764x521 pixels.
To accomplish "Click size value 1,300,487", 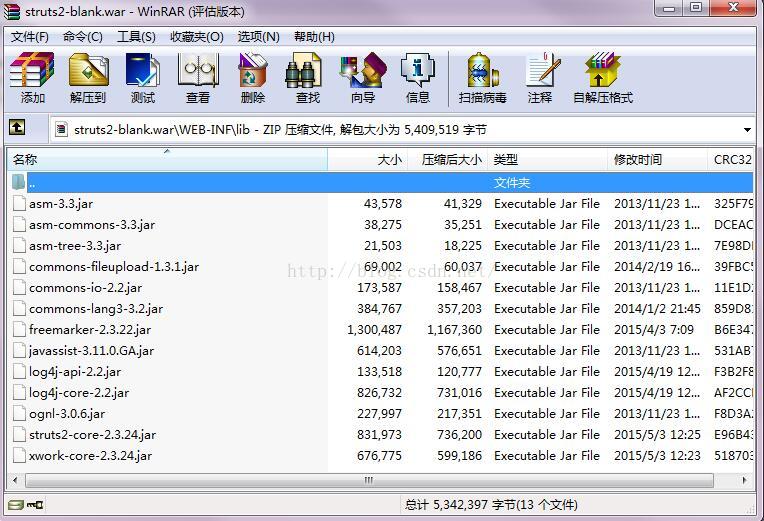I will (x=375, y=330).
